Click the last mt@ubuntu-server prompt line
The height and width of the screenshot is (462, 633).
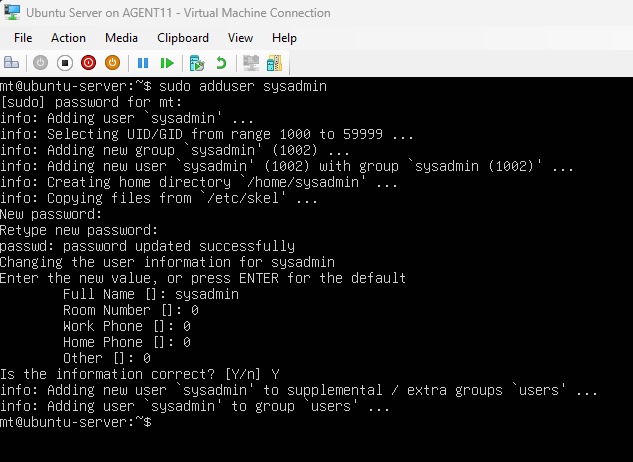(x=76, y=422)
